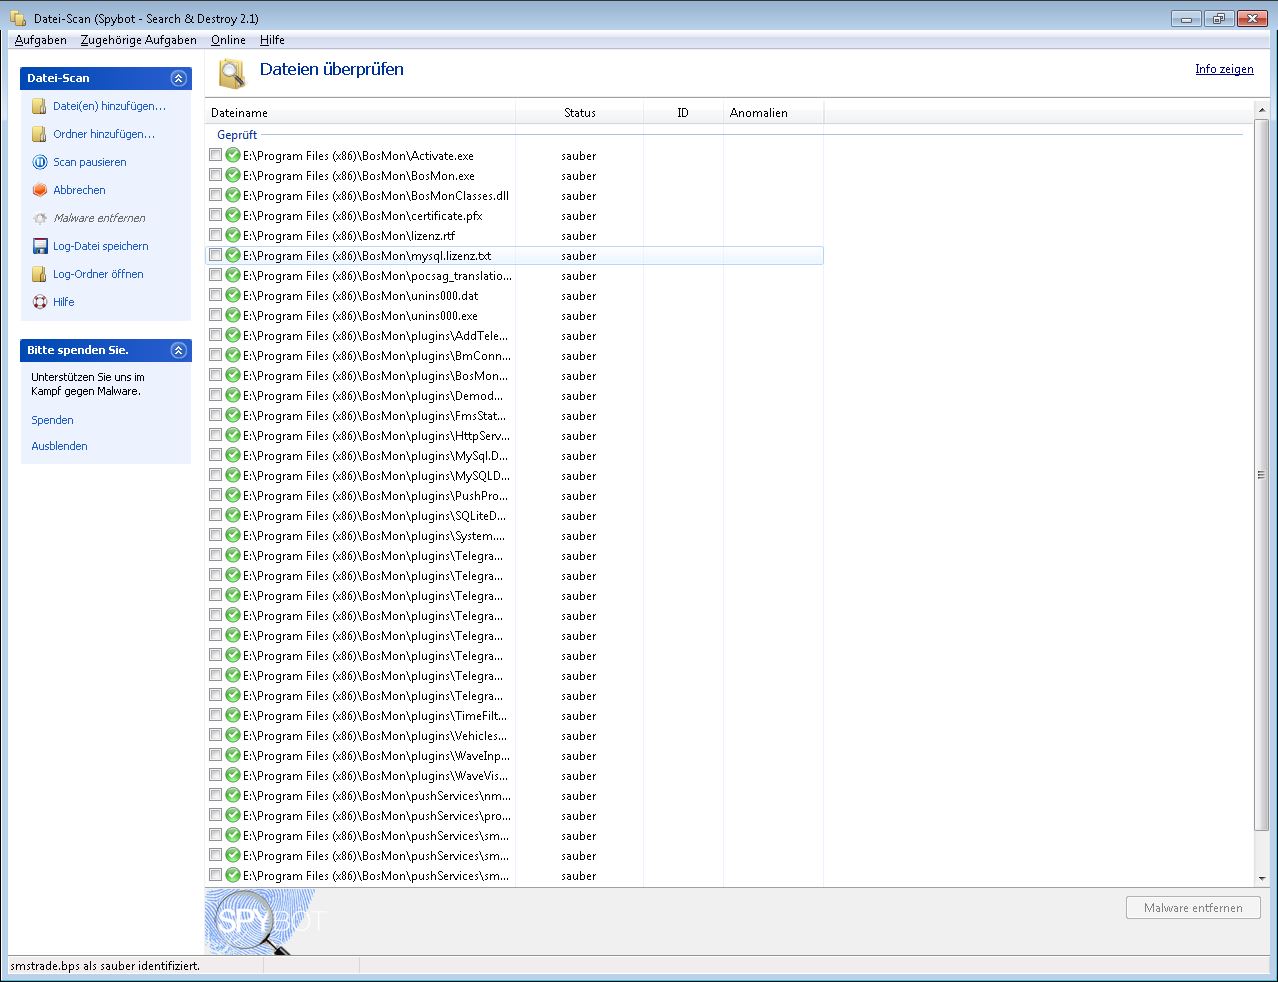Save the log via the Log-Datei speichern disk icon
This screenshot has height=982, width=1278.
pos(40,246)
